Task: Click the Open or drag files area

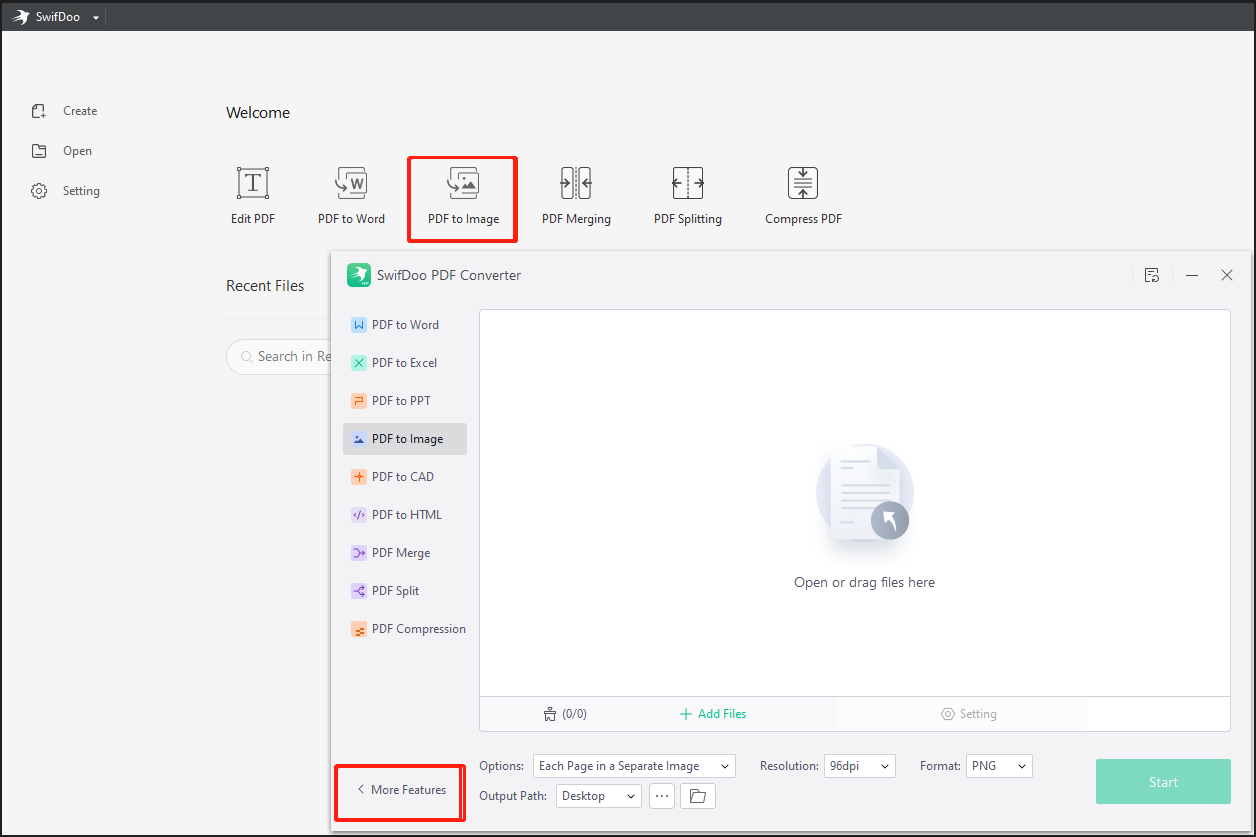Action: point(855,503)
